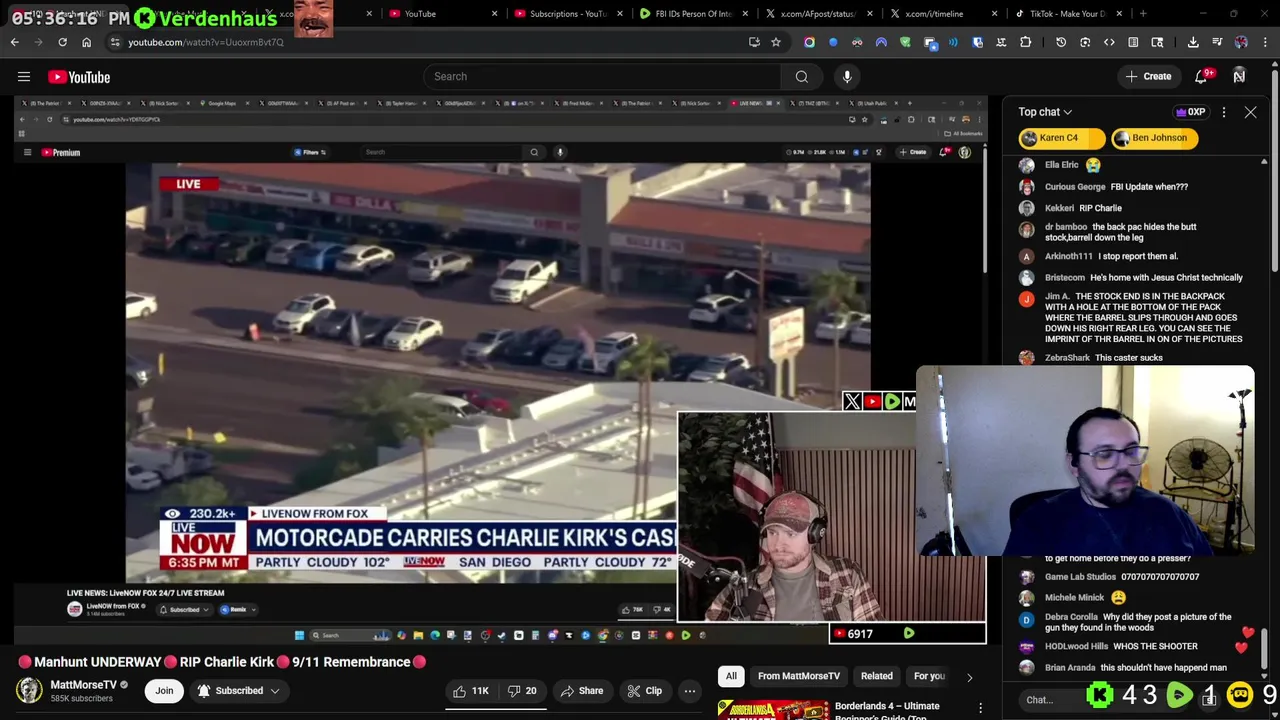Open the browser home page
The image size is (1280, 720).
pyautogui.click(x=86, y=42)
